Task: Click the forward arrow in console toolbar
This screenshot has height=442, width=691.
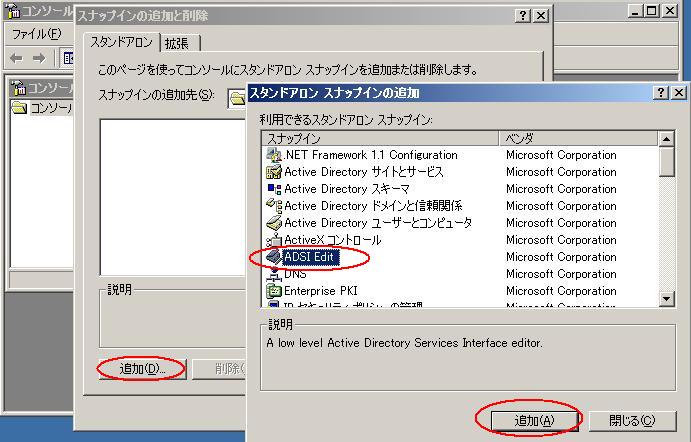Action: coord(39,58)
